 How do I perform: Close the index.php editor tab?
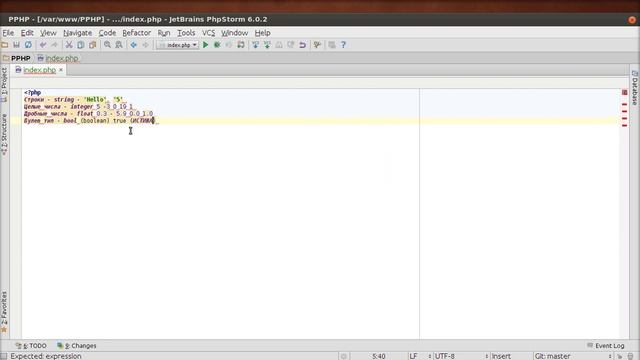pyautogui.click(x=61, y=70)
